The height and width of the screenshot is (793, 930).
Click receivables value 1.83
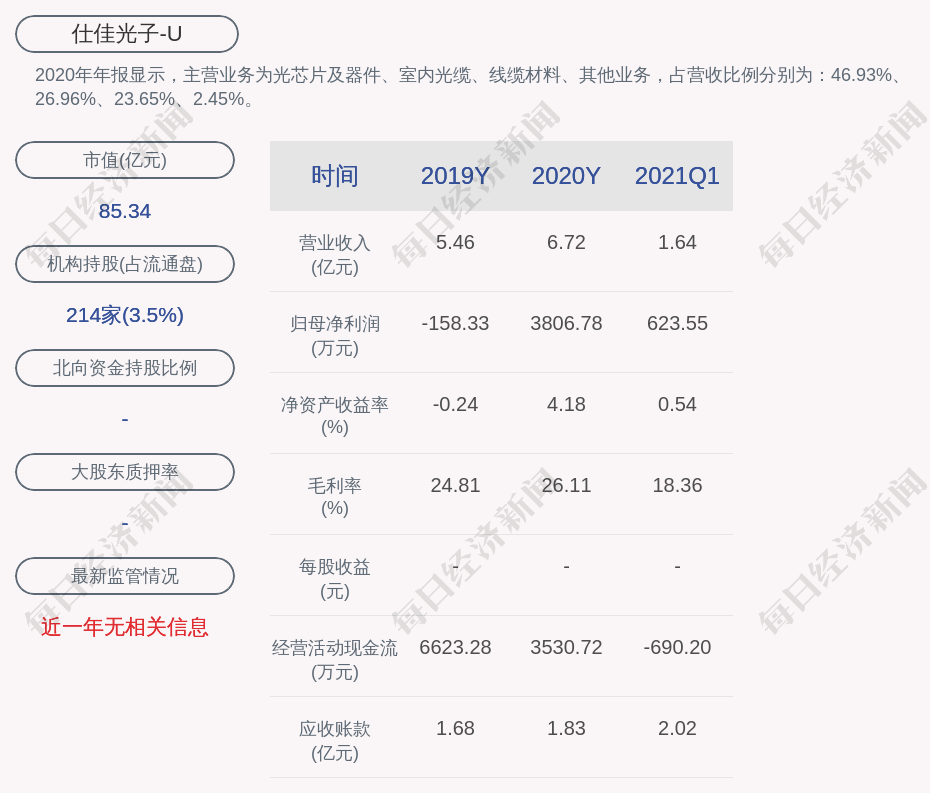(x=566, y=728)
